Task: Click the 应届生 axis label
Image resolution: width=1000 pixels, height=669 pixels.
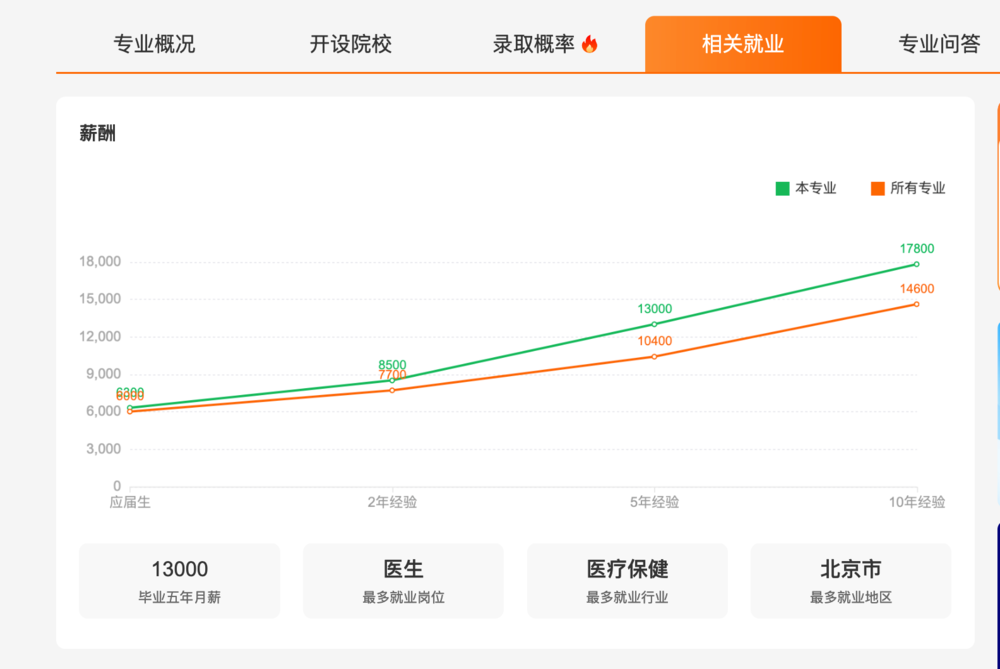Action: tap(130, 503)
